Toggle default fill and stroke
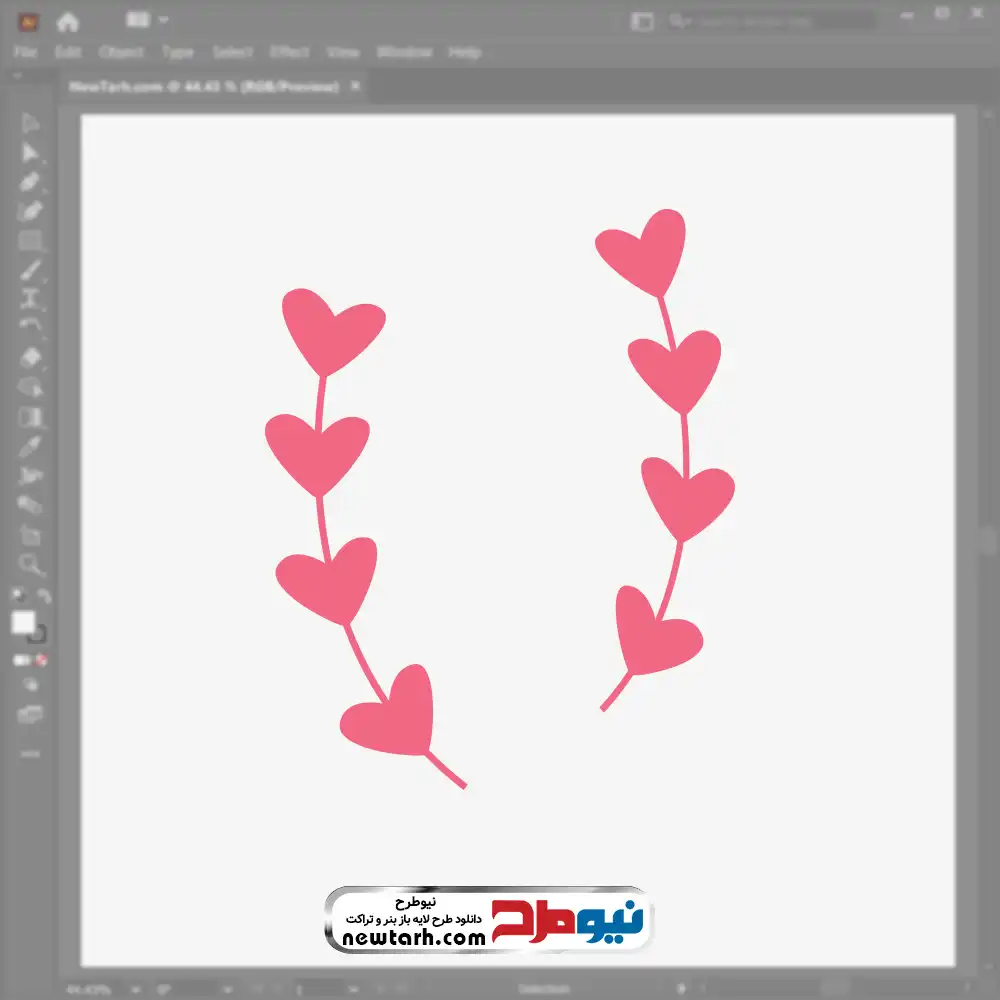Image resolution: width=1000 pixels, height=1000 pixels. click(17, 596)
